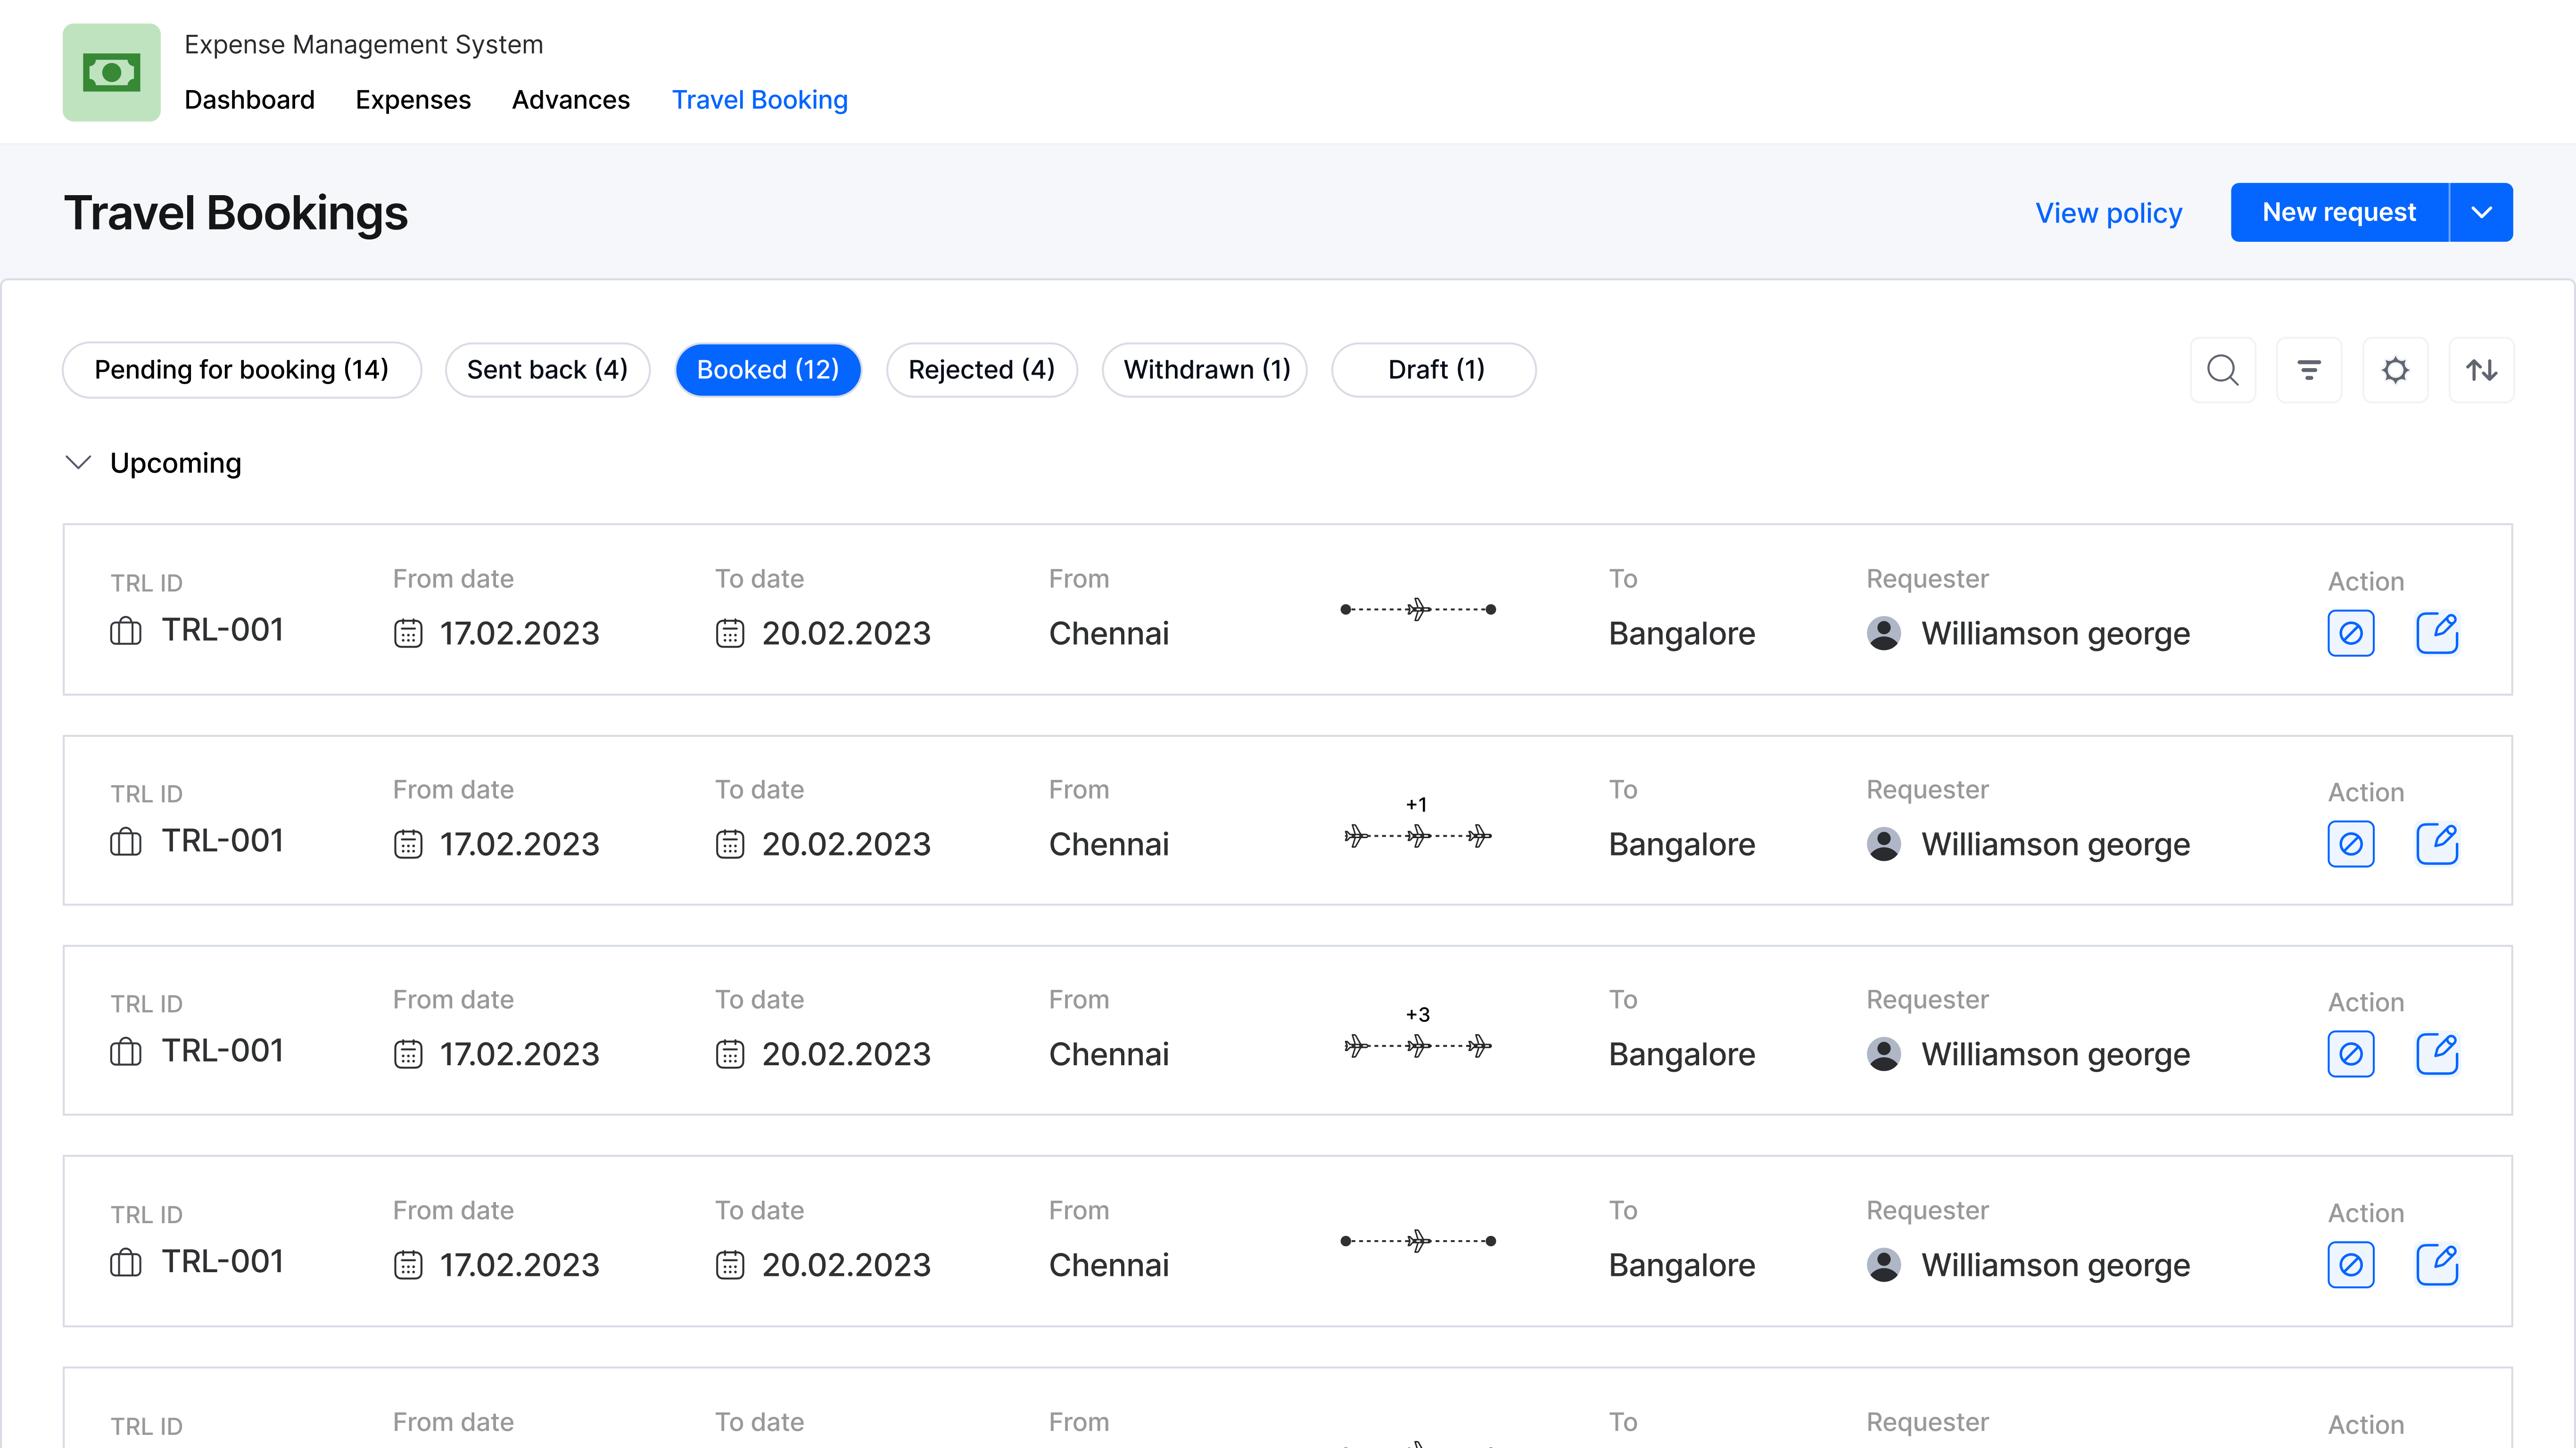The height and width of the screenshot is (1448, 2576).
Task: Click requester avatar in the +3 stops row
Action: [x=1884, y=1054]
